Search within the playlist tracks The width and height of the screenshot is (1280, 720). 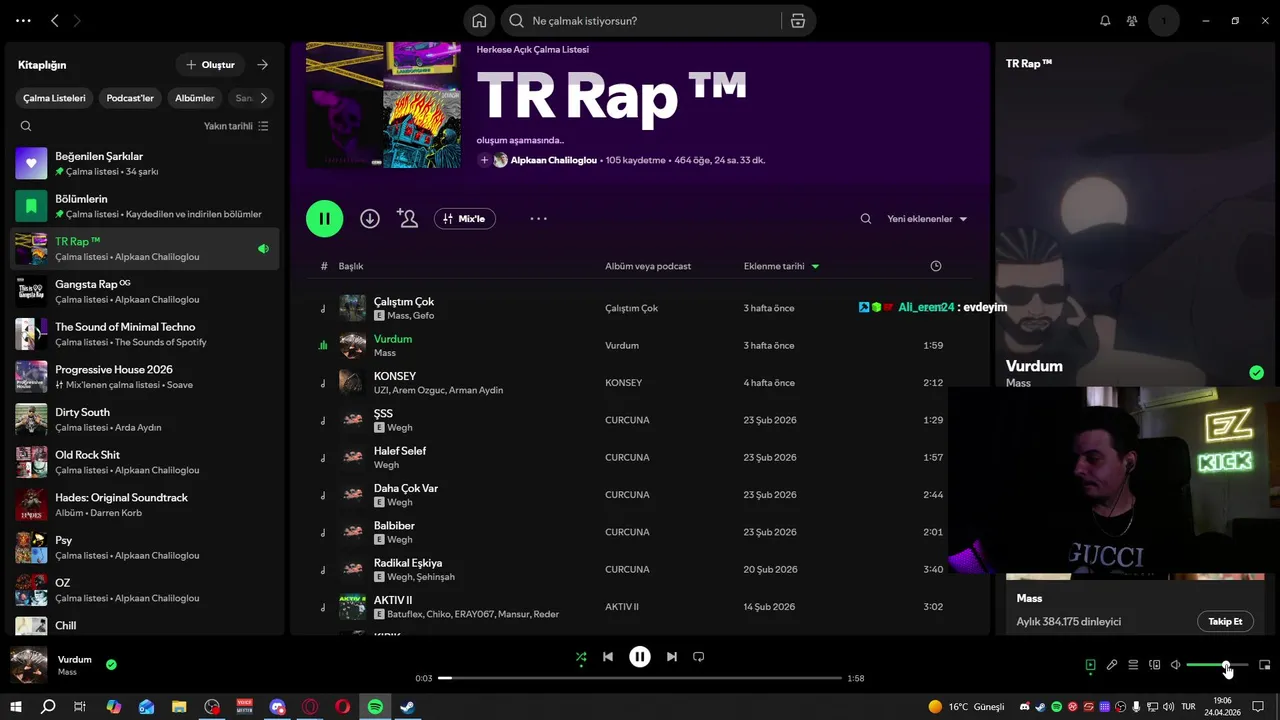866,219
